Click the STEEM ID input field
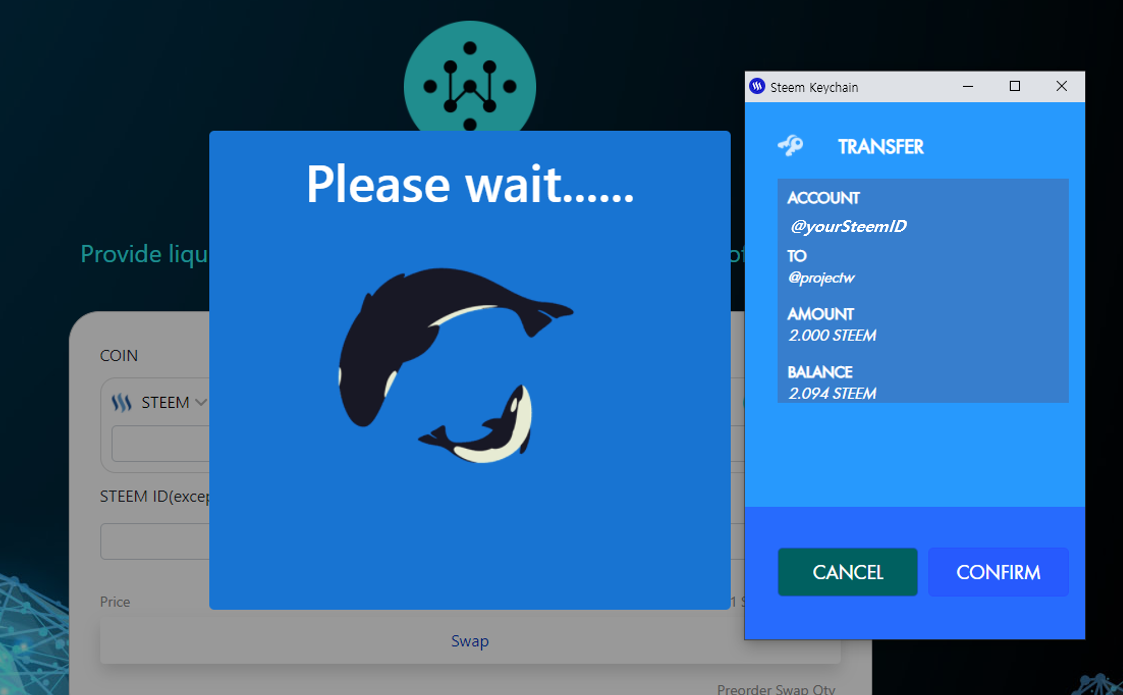 pos(155,541)
